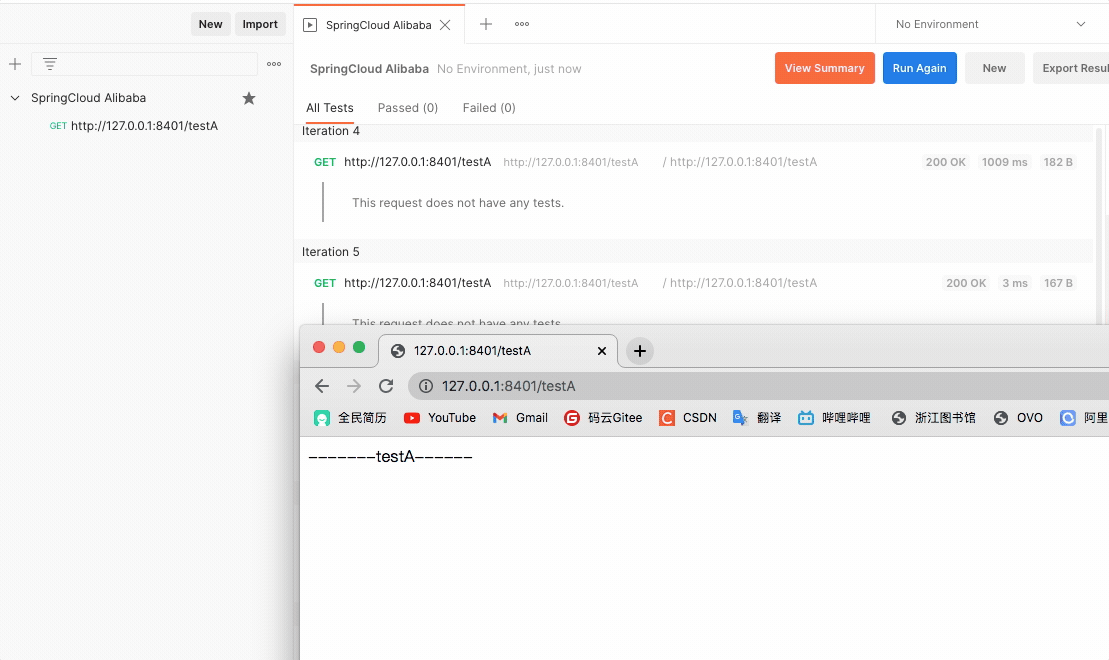The image size is (1109, 660).
Task: Open the 全民简历 bookmark
Action: tap(350, 418)
